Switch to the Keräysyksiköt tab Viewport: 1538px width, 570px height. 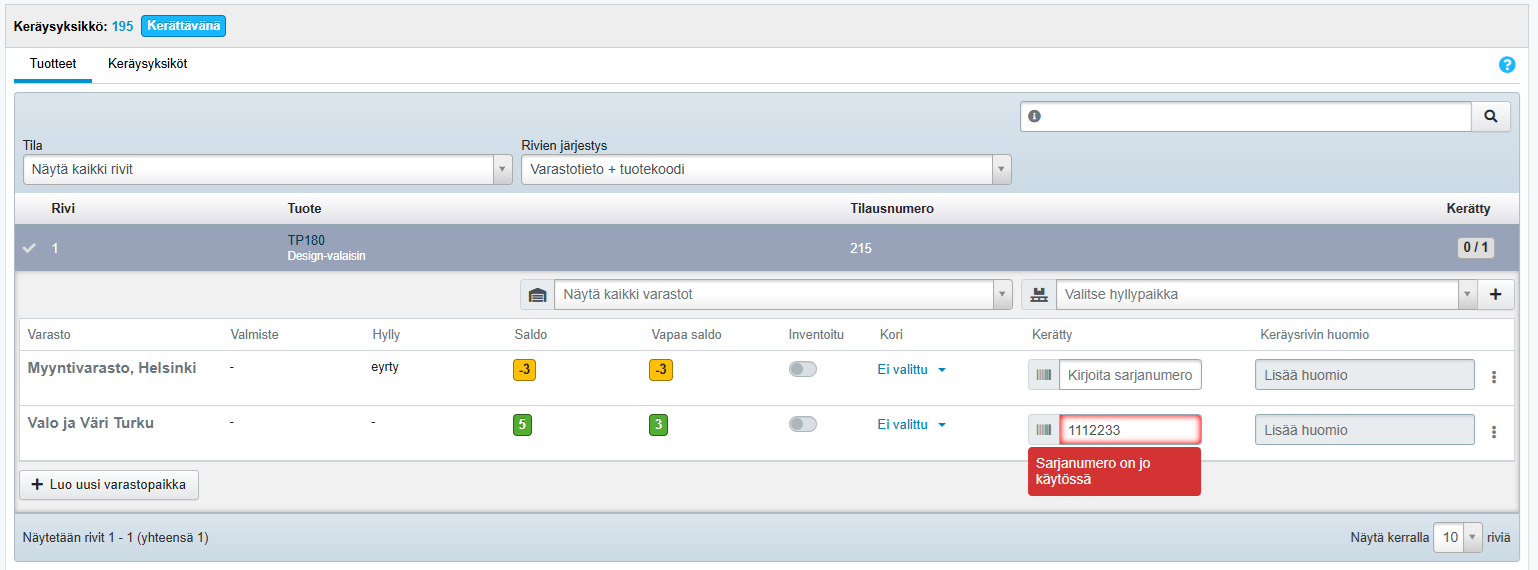tap(147, 64)
